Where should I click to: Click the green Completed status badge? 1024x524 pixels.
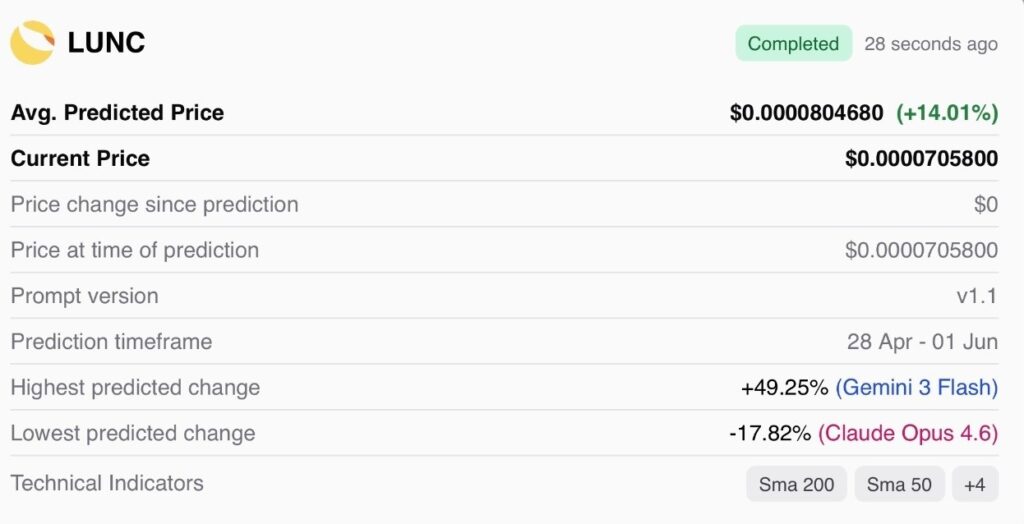tap(793, 44)
